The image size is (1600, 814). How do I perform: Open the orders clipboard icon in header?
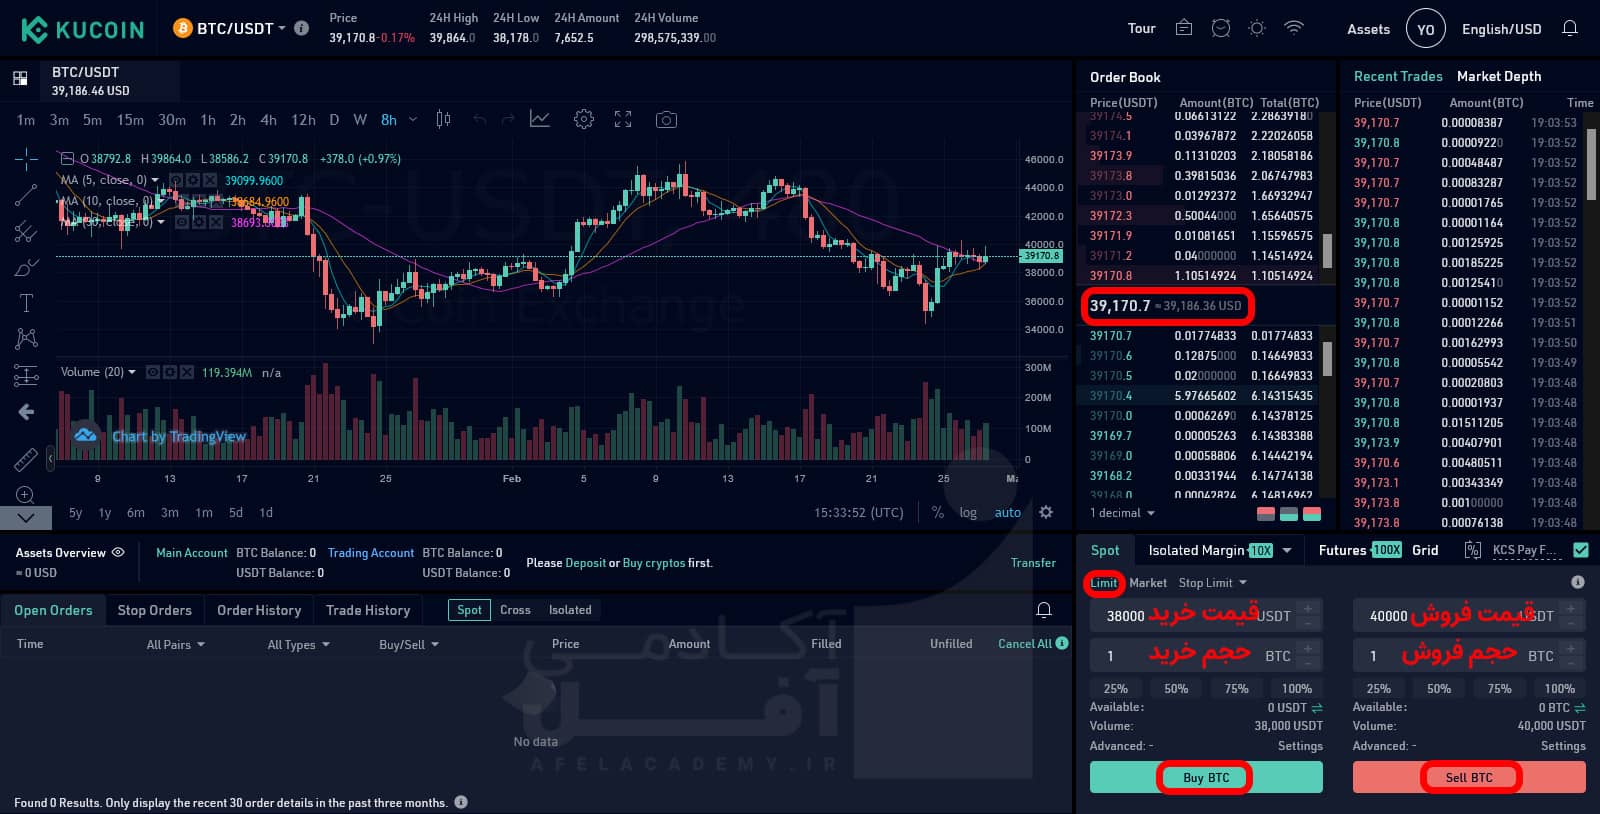tap(1184, 28)
